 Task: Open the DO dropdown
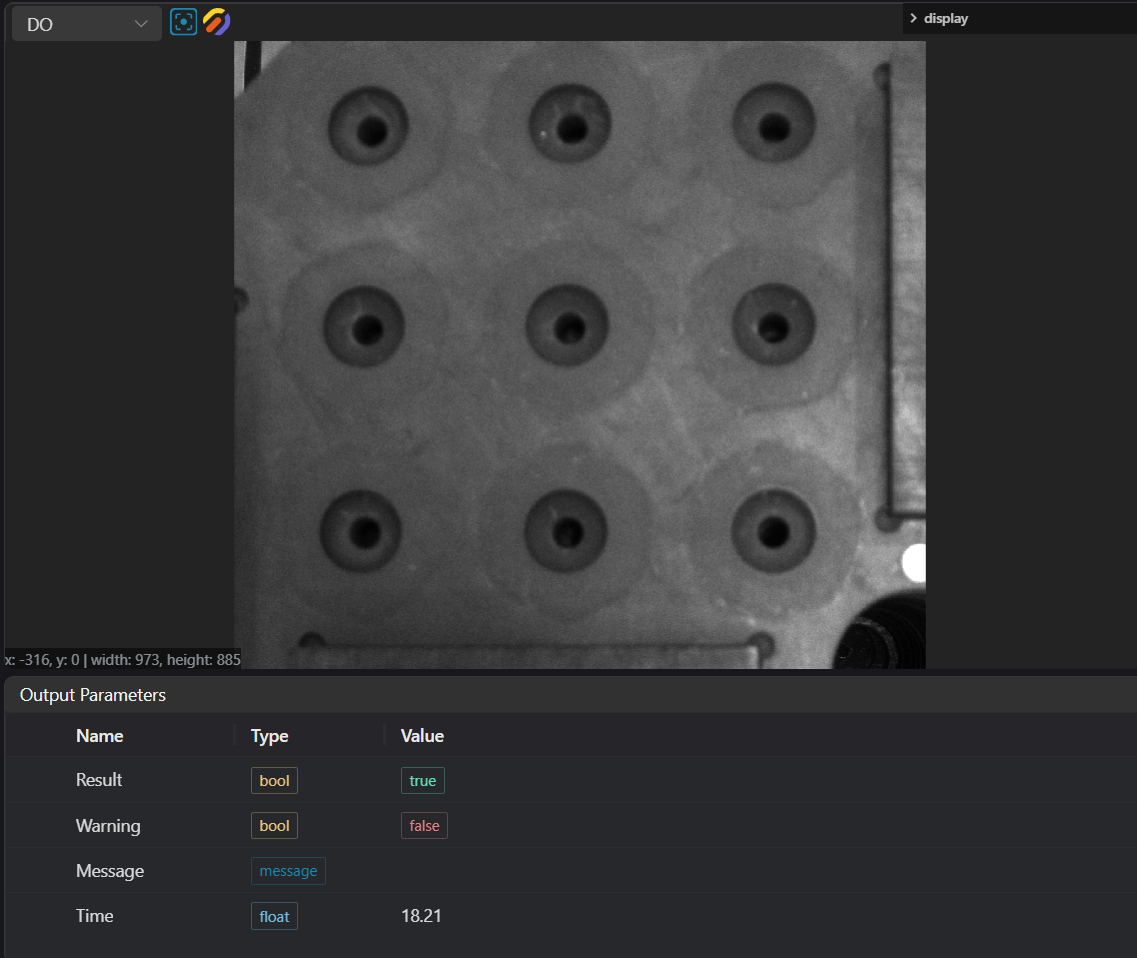[x=86, y=24]
